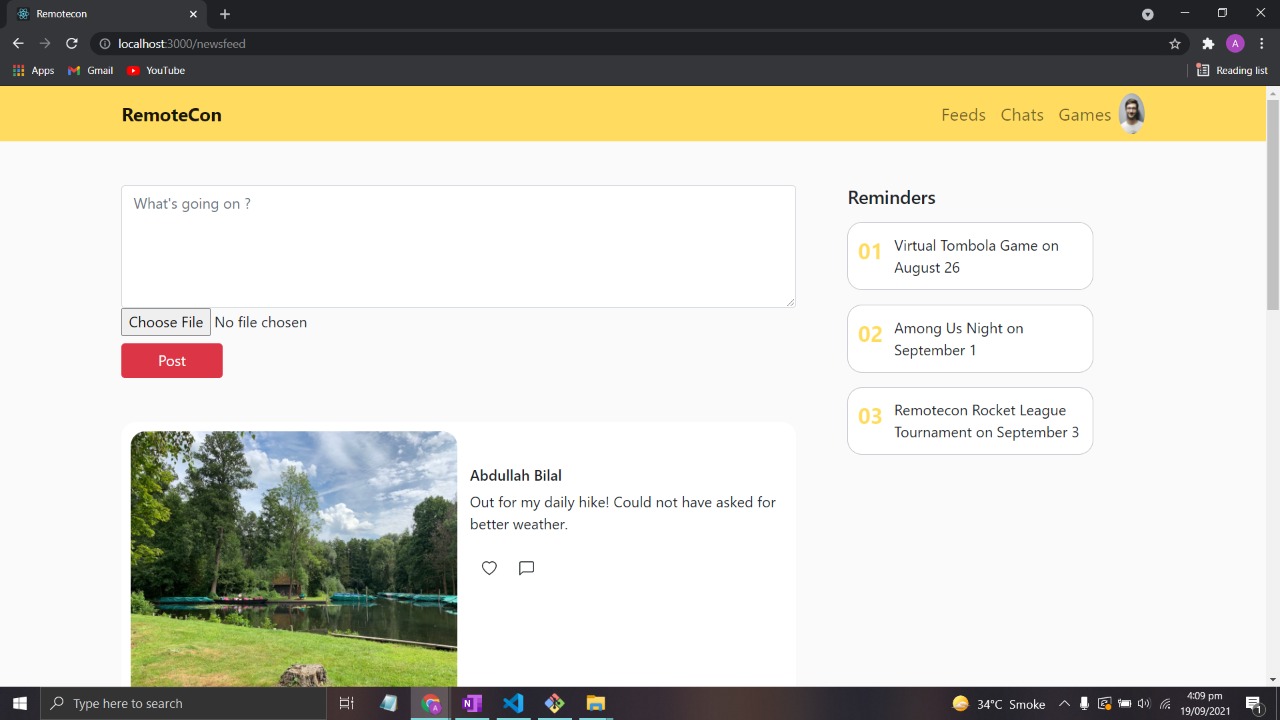Open the tab search dropdown arrow

[1148, 14]
